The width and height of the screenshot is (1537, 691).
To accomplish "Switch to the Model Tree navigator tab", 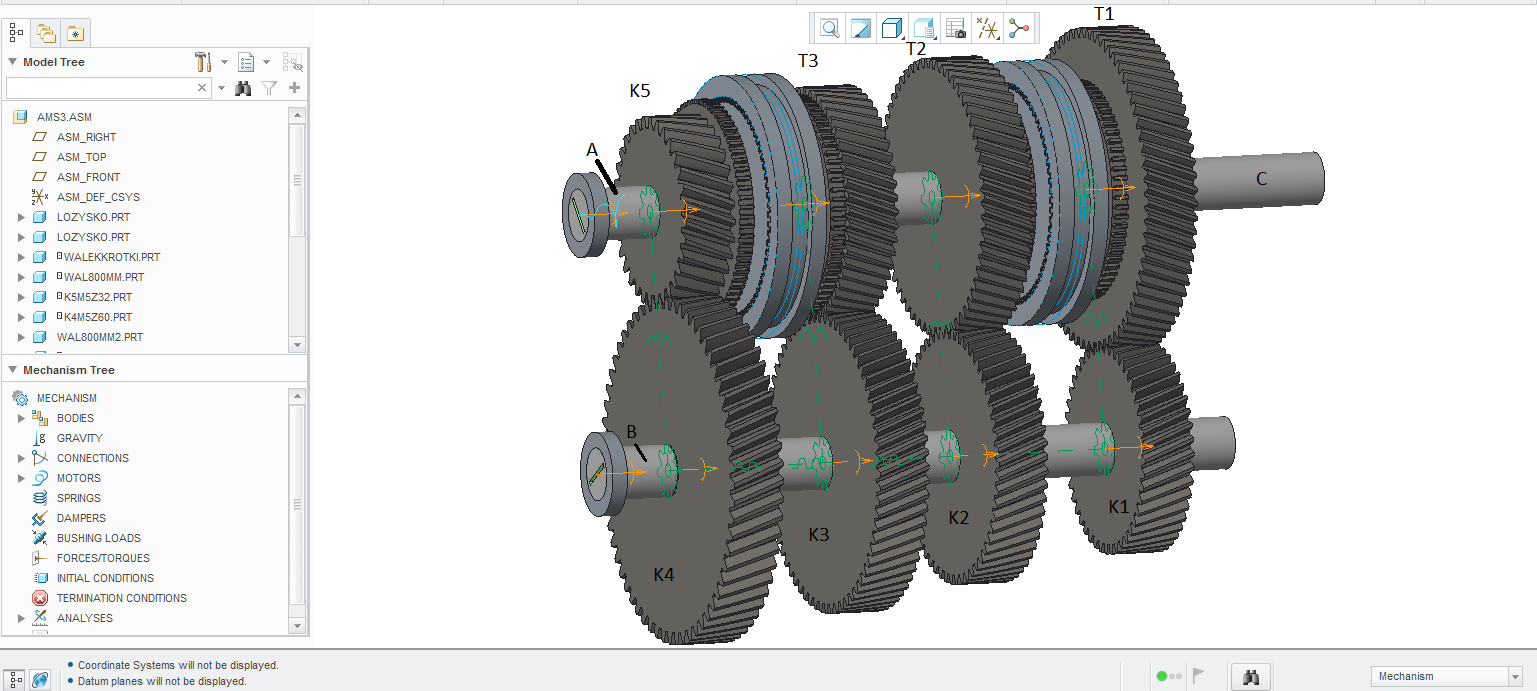I will point(16,33).
